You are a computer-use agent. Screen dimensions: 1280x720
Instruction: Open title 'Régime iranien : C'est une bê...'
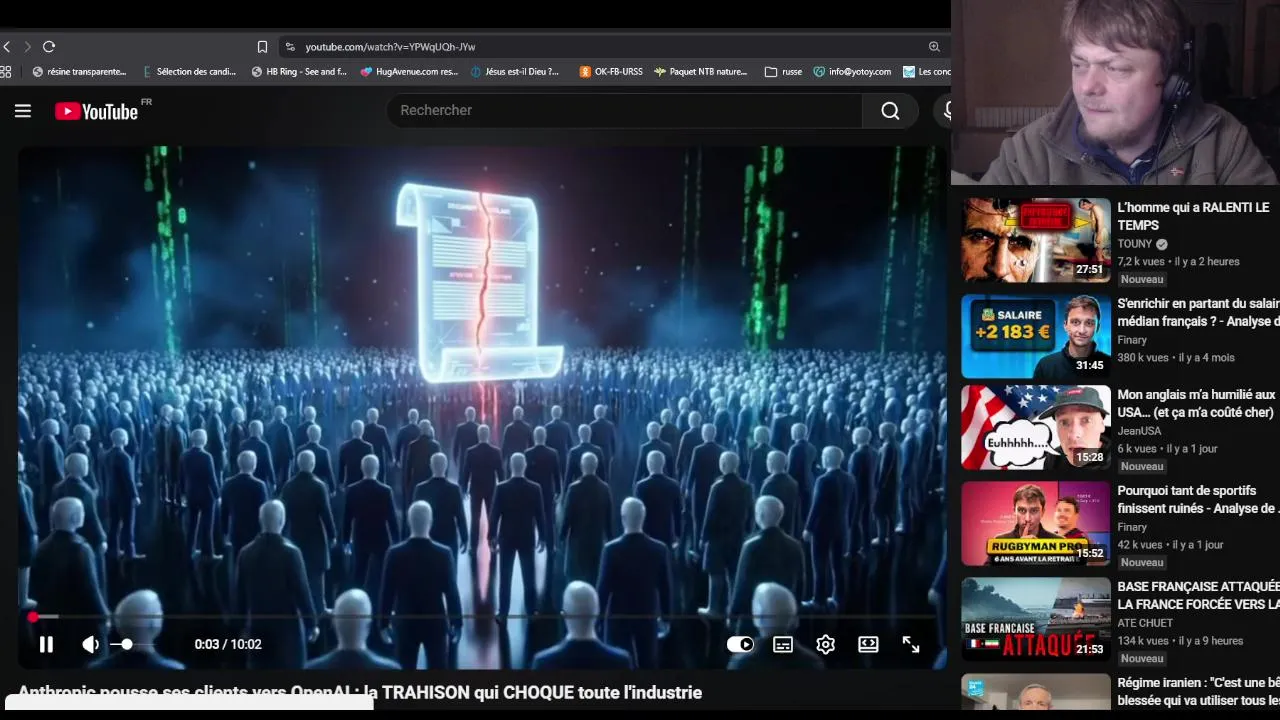(1198, 691)
